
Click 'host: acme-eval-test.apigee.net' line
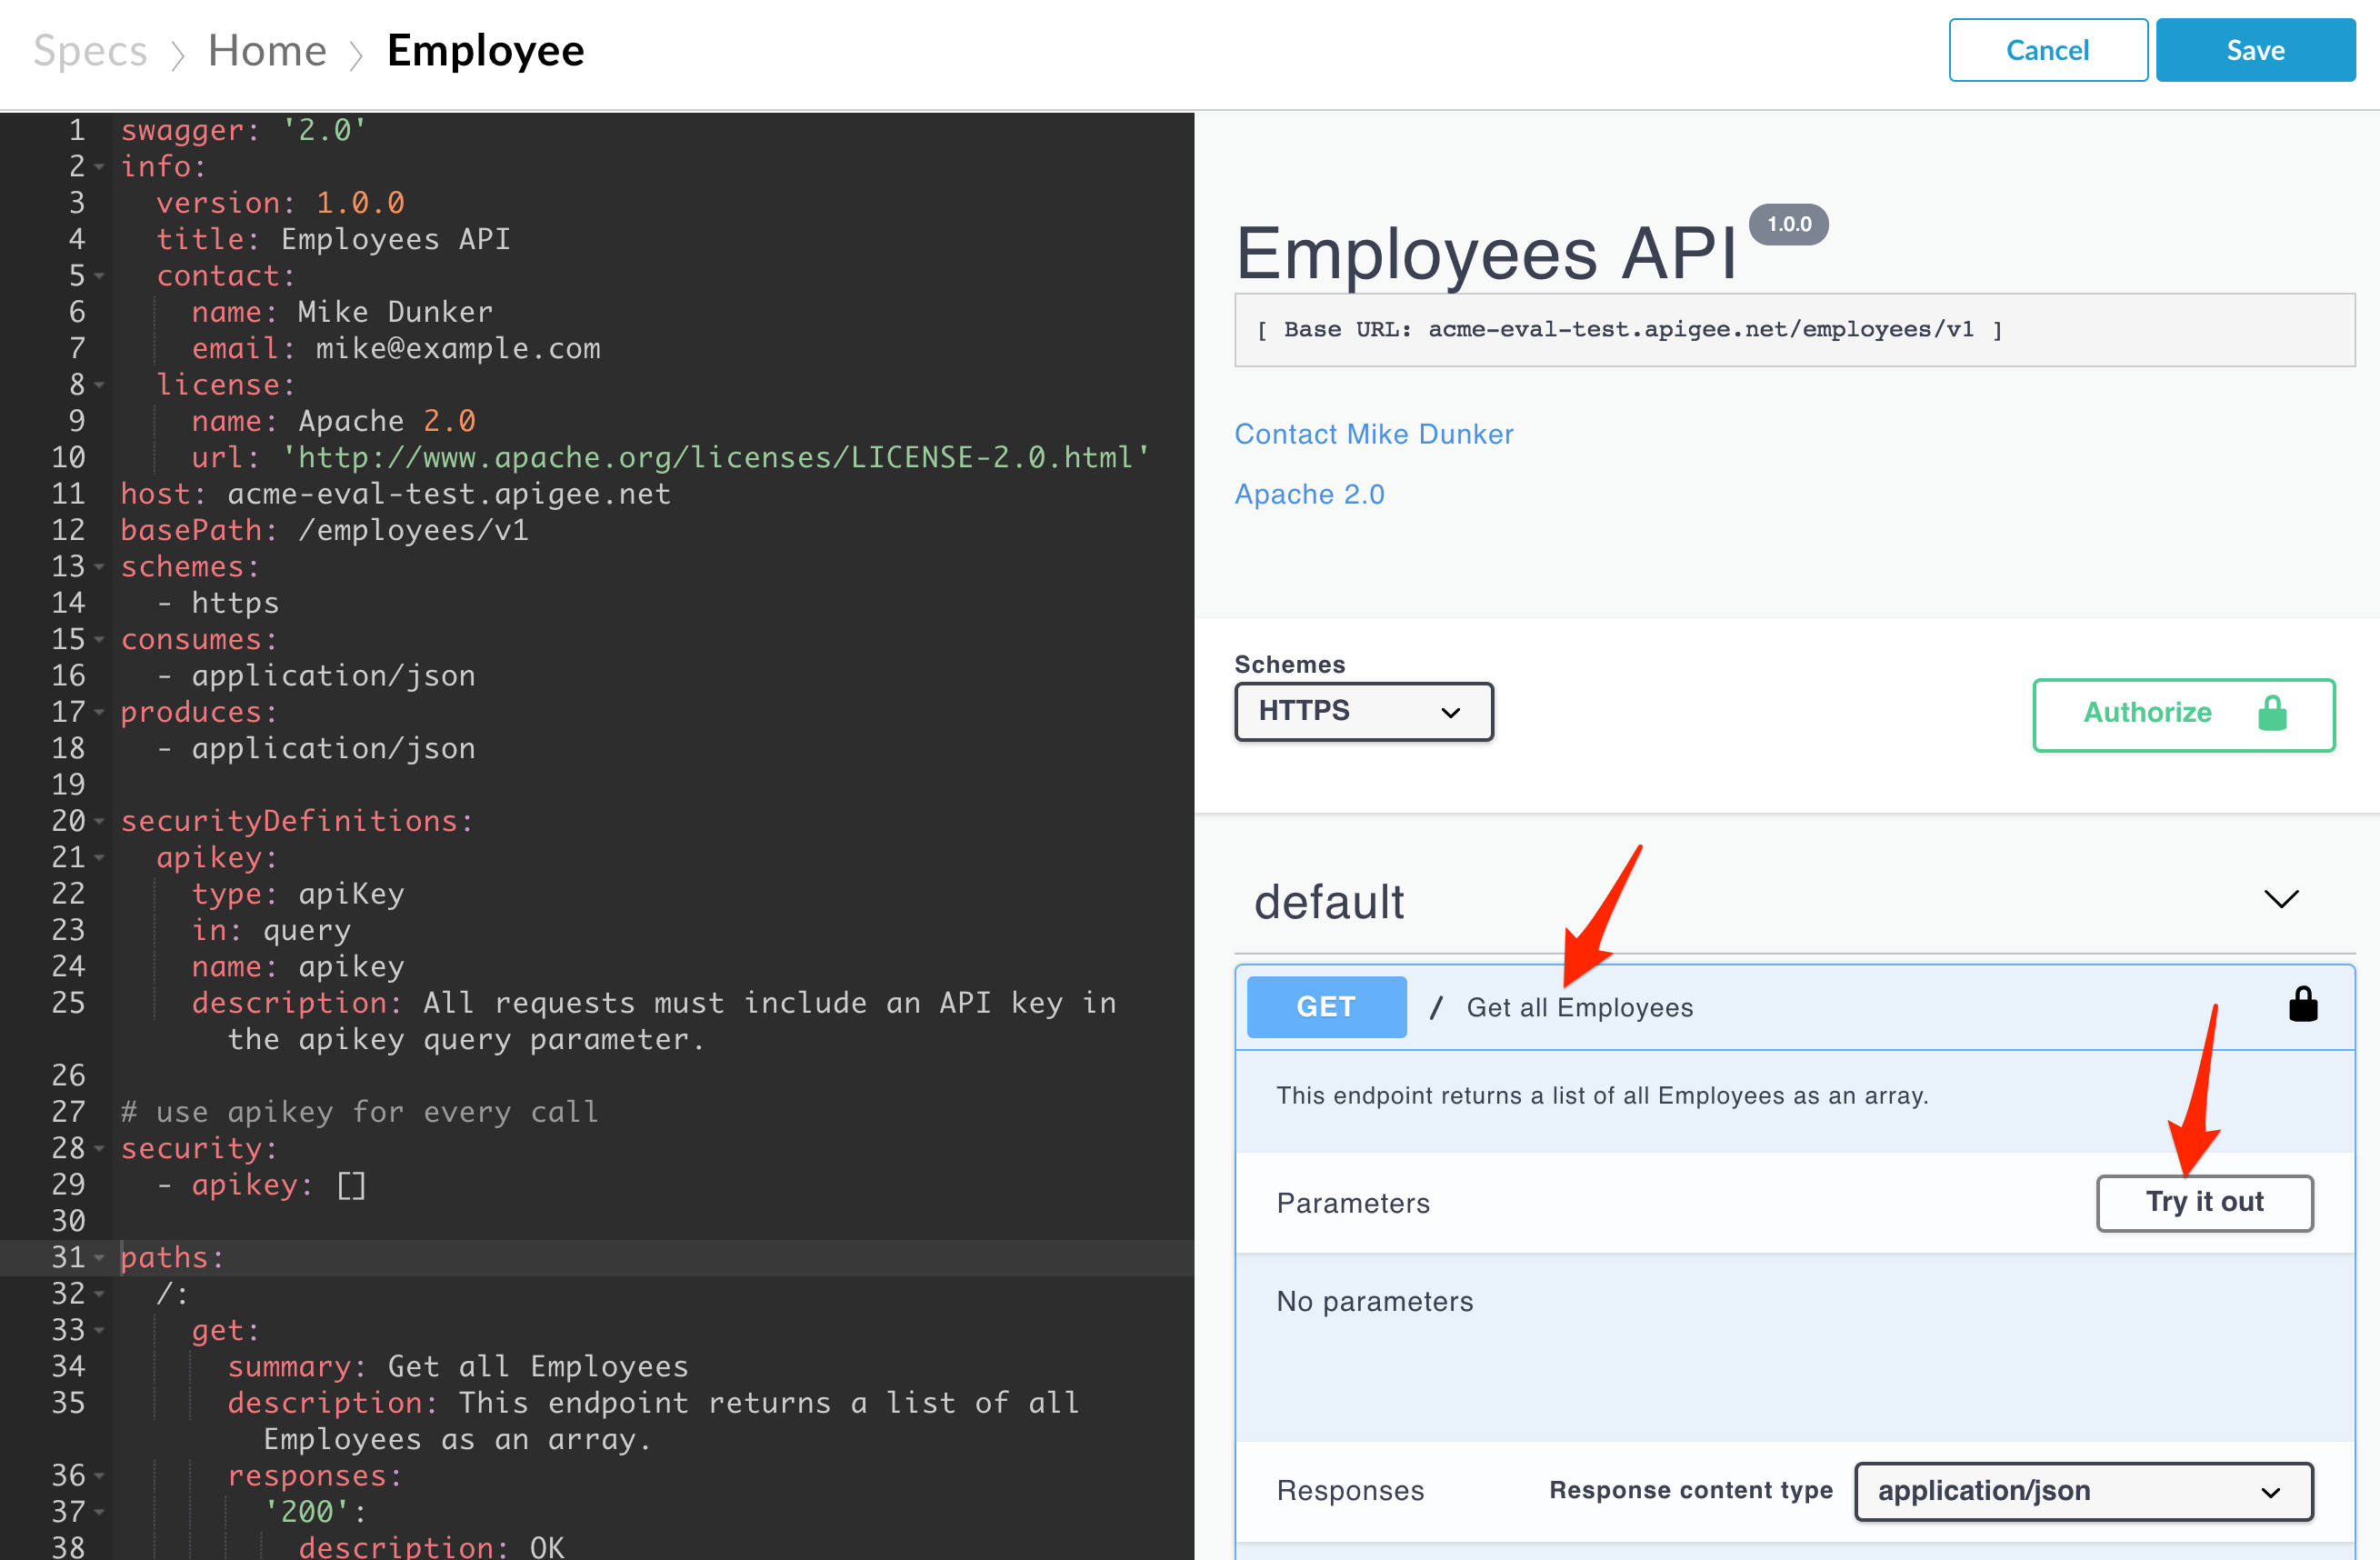pos(395,494)
